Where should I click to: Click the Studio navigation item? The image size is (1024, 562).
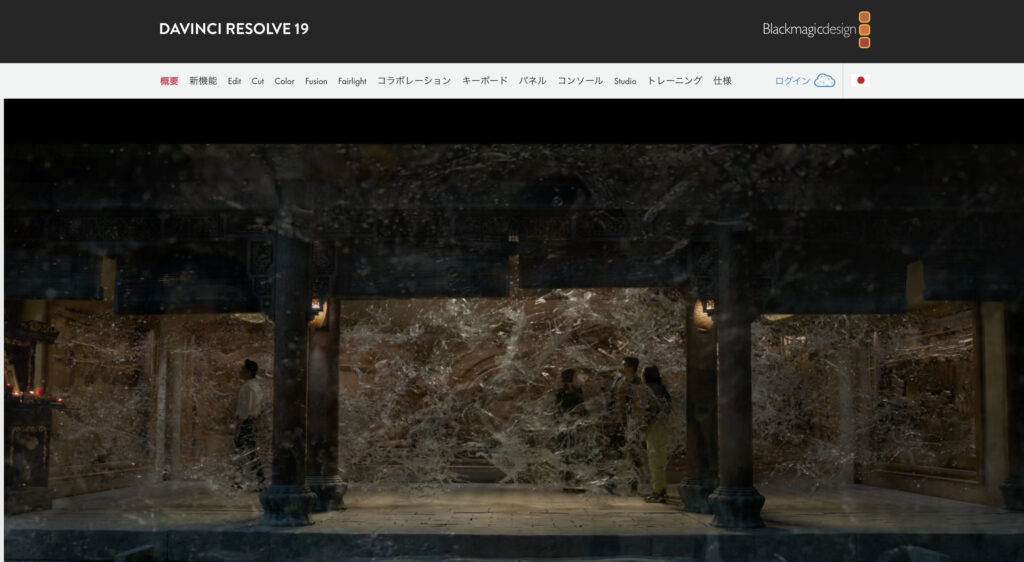(625, 81)
